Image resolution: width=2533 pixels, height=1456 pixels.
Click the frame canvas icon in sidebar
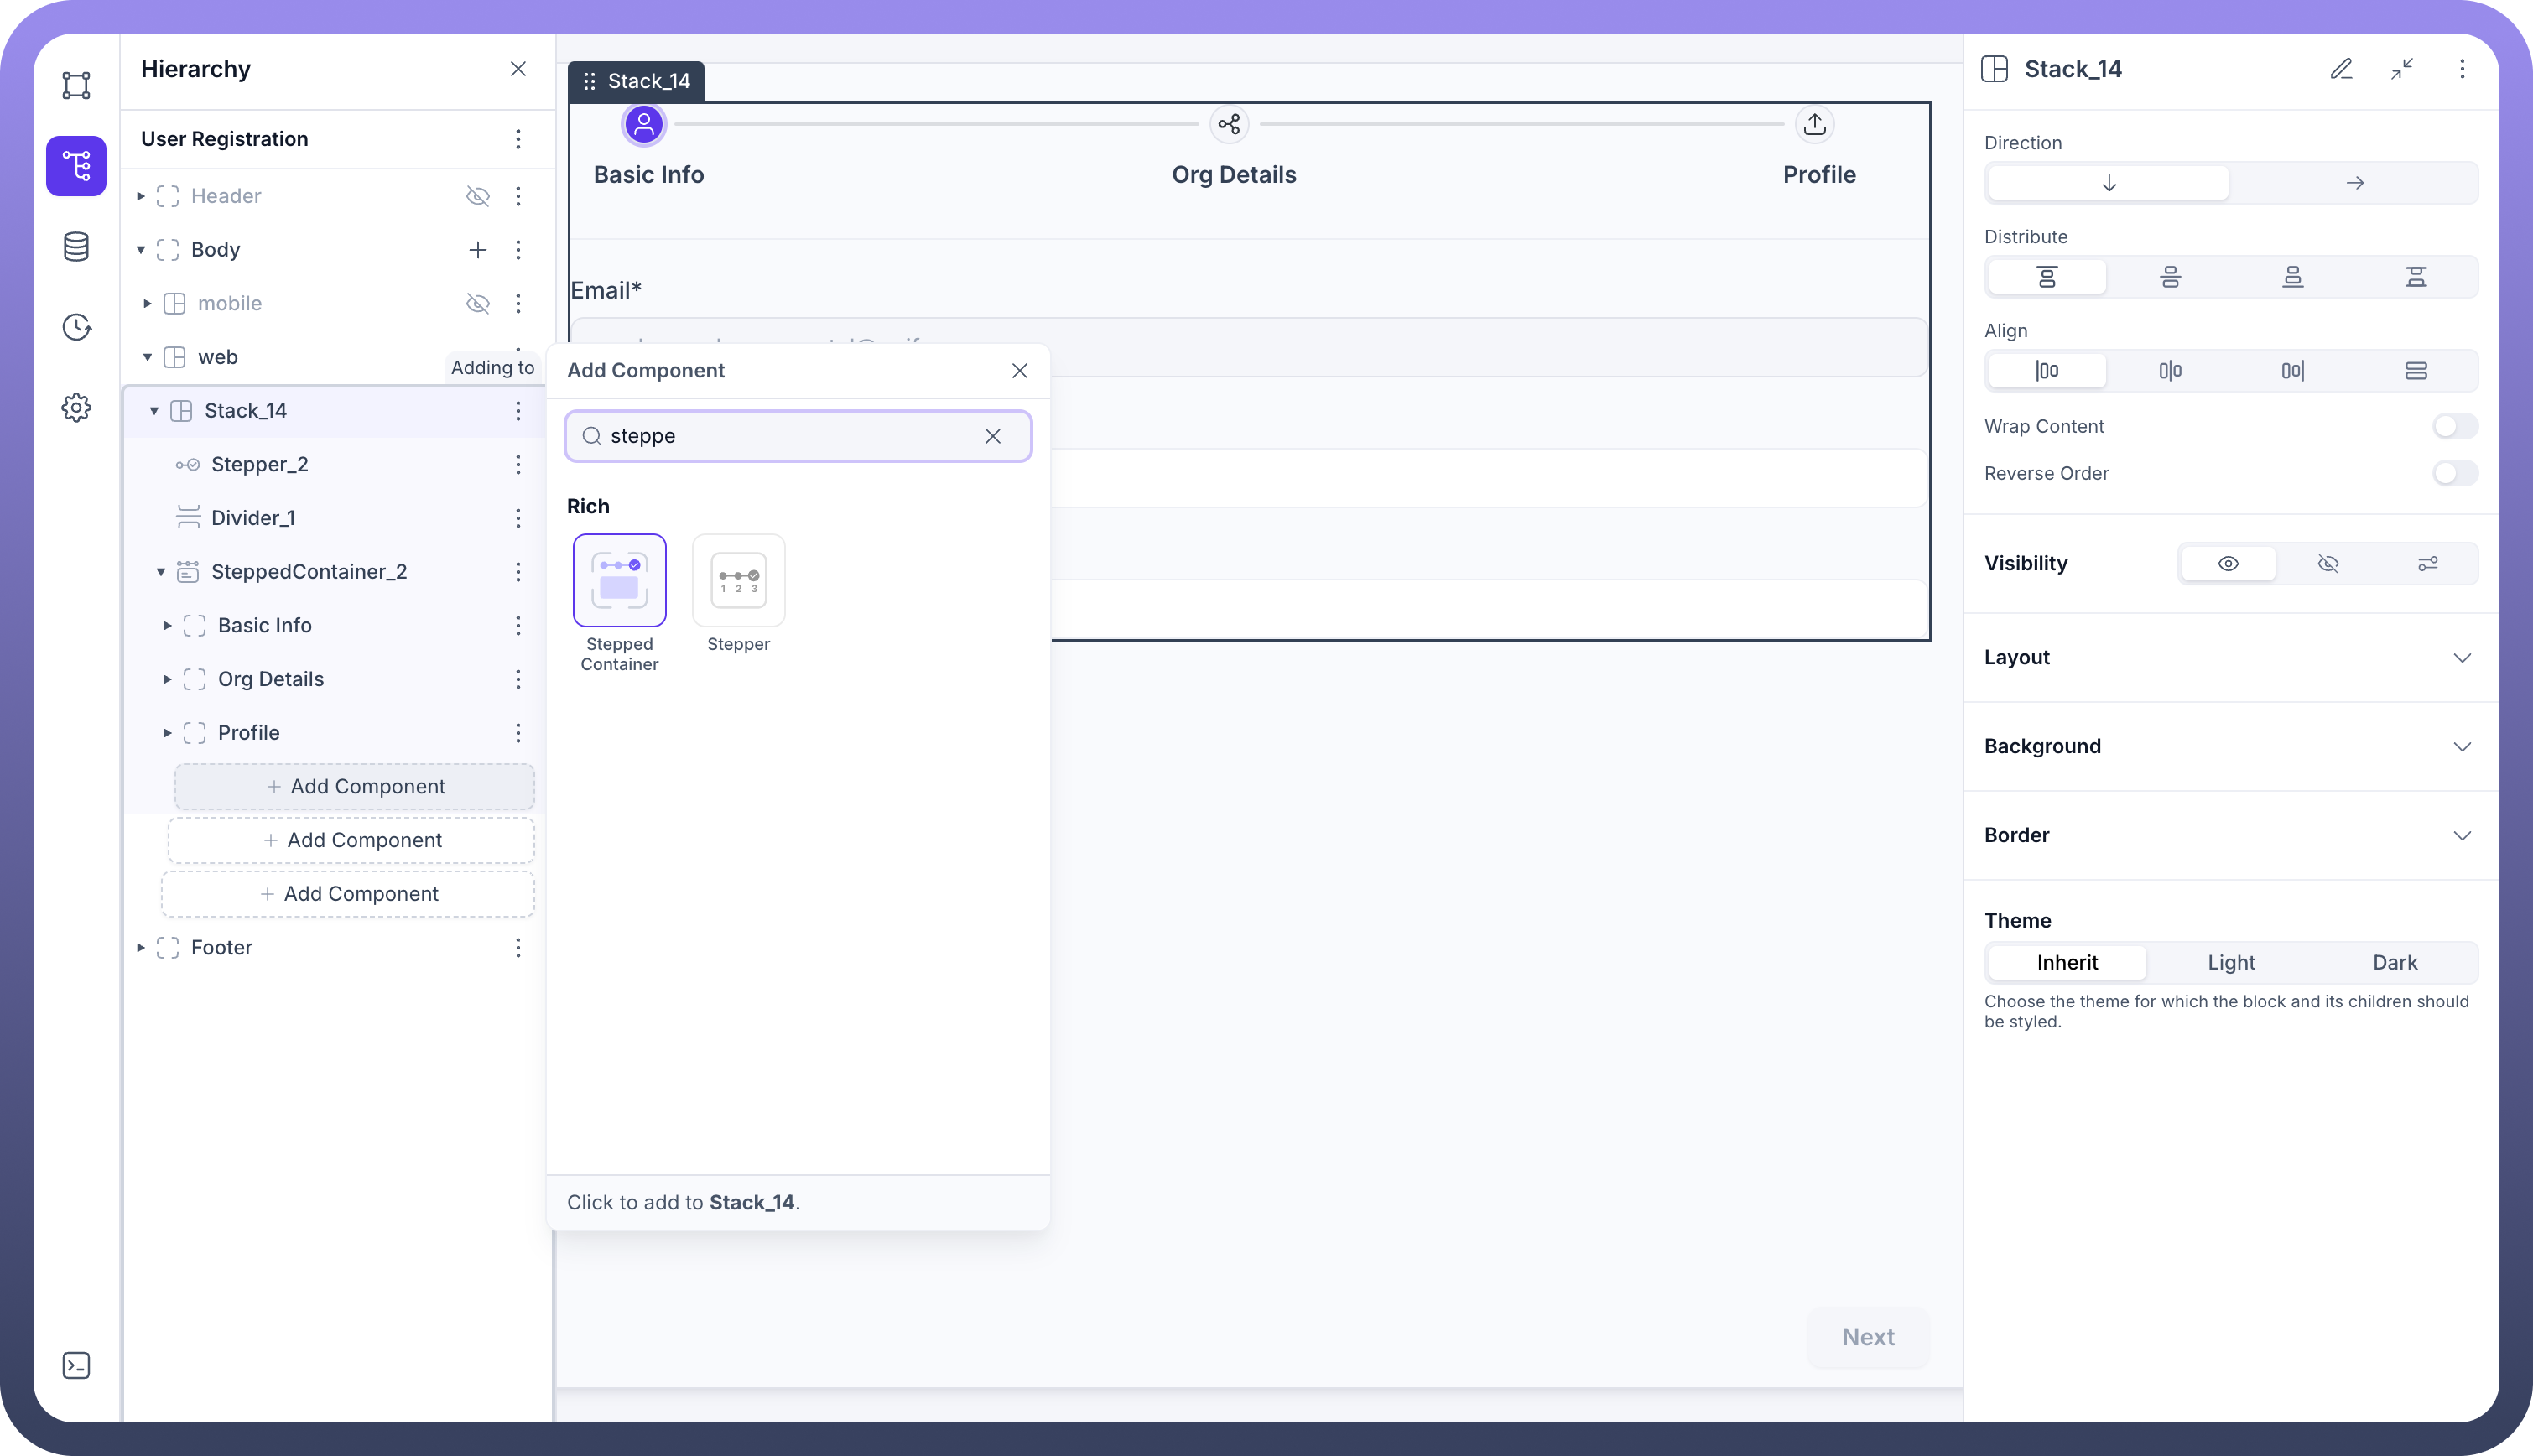point(76,85)
